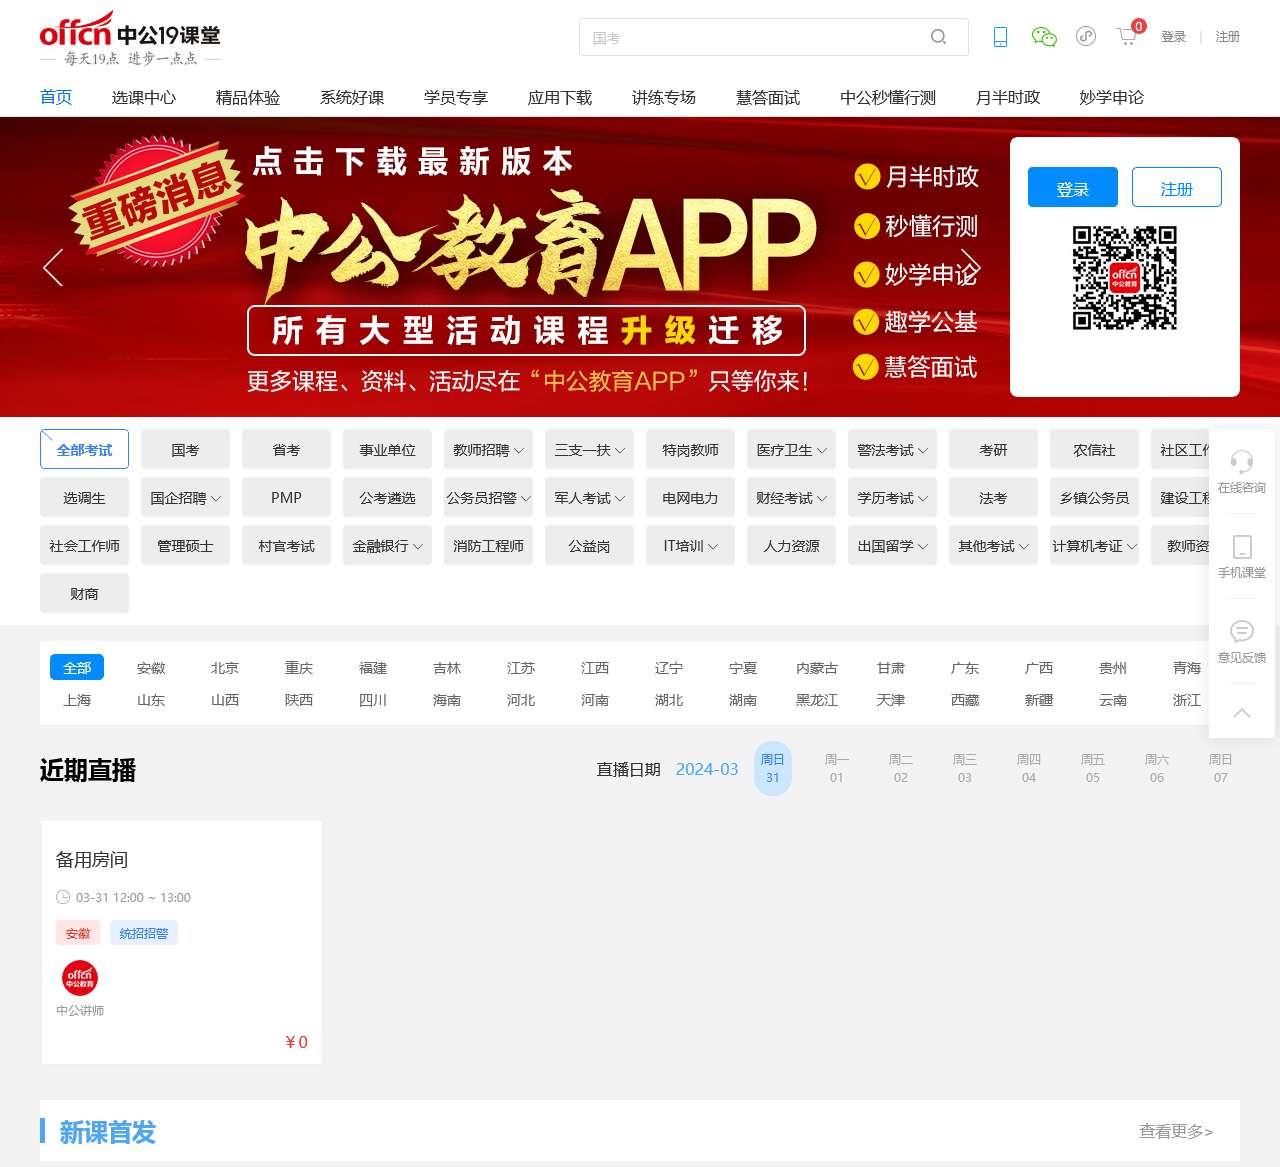Screen dimensions: 1280x1167
Task: Select the 全部考试 category button
Action: tap(85, 450)
